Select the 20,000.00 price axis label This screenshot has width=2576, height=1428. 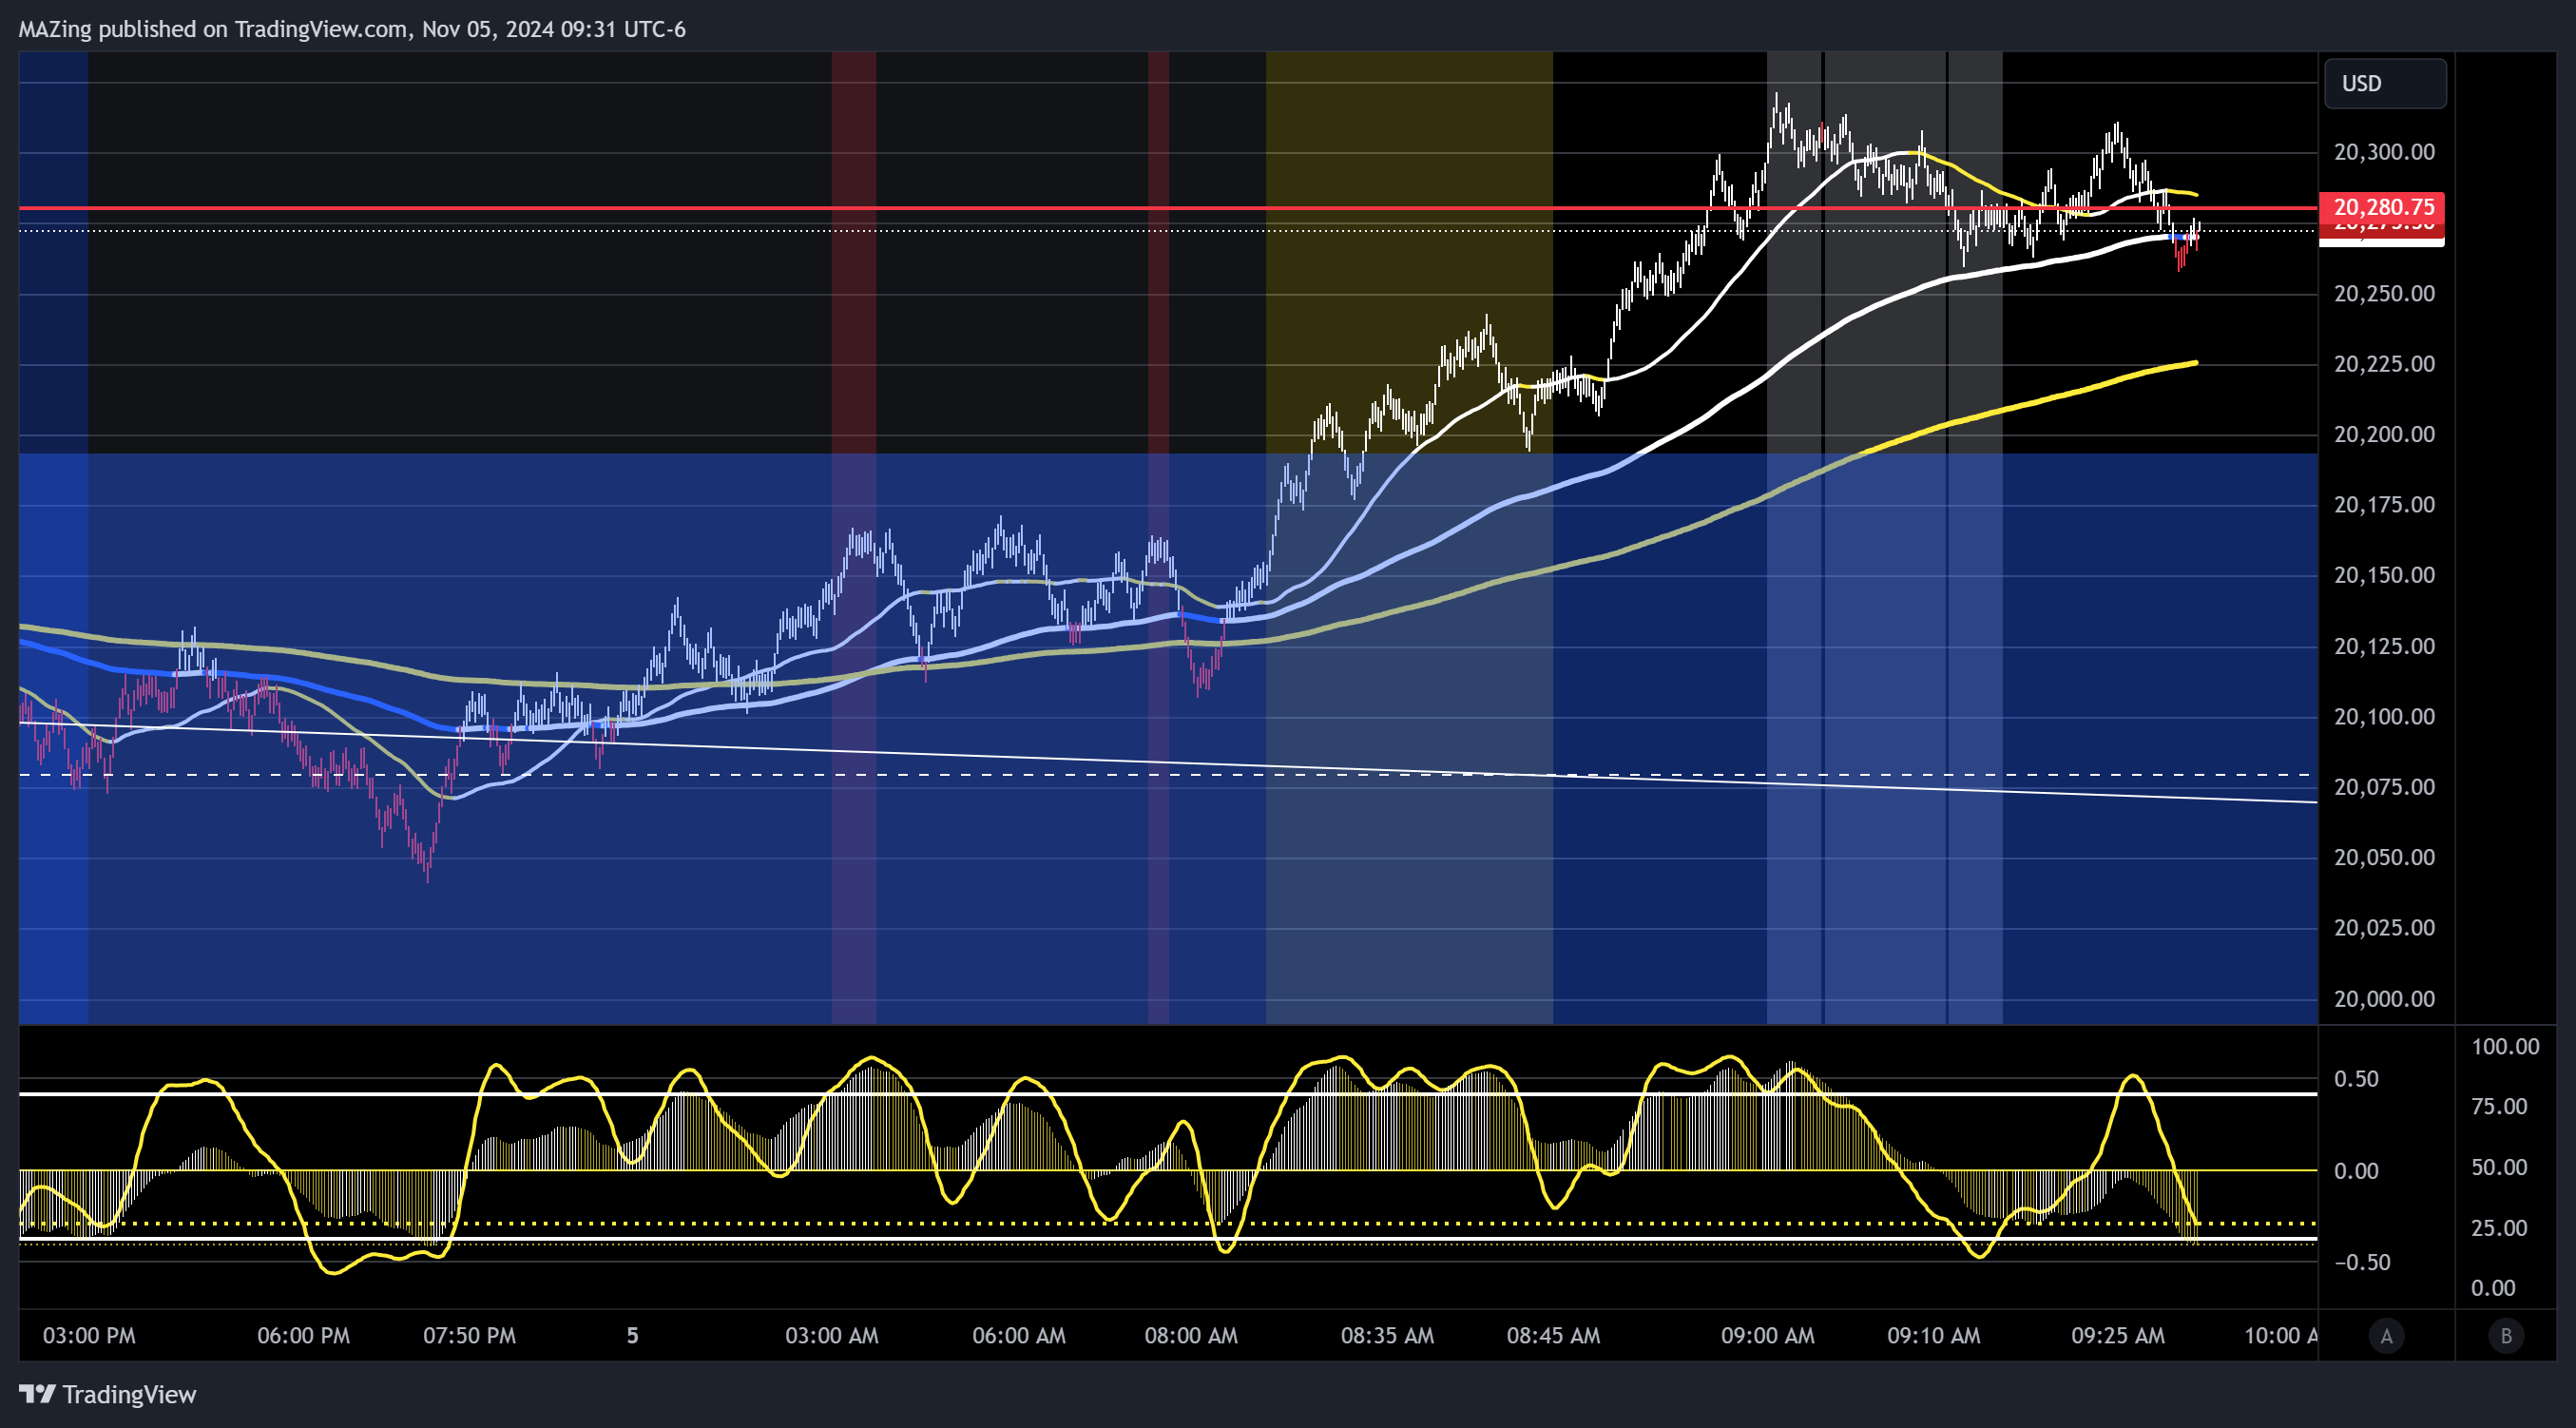click(2384, 999)
